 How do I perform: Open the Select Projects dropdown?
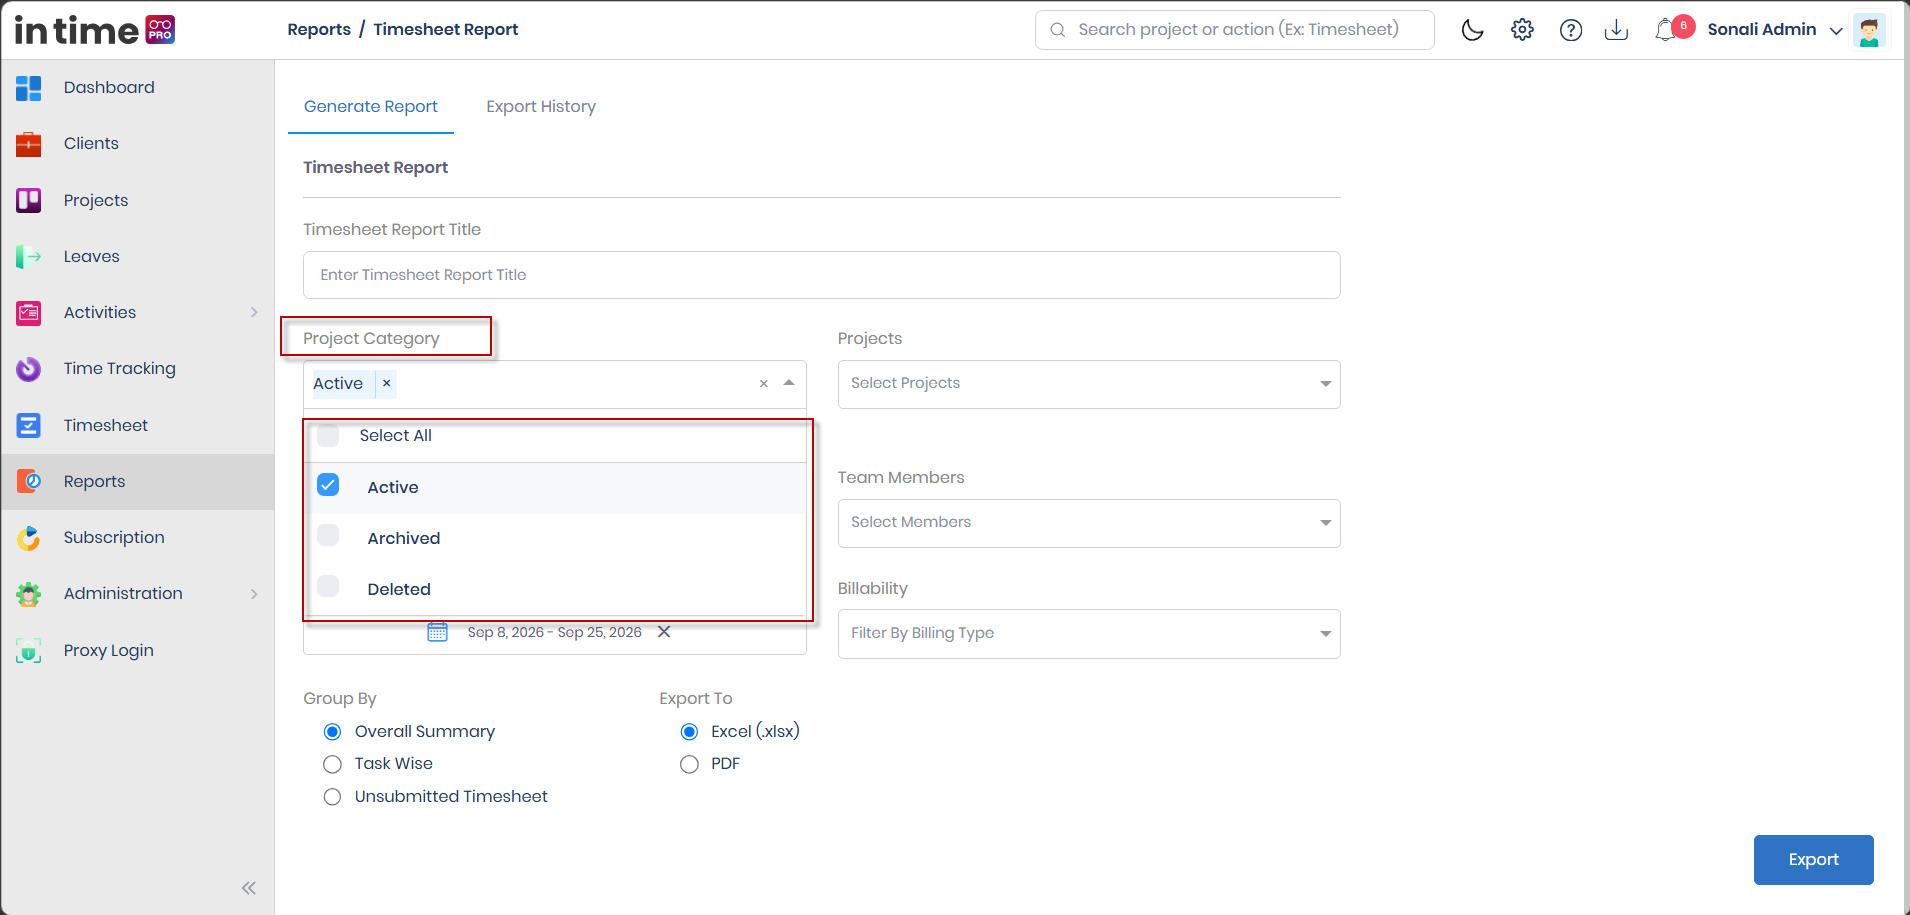[x=1089, y=384]
